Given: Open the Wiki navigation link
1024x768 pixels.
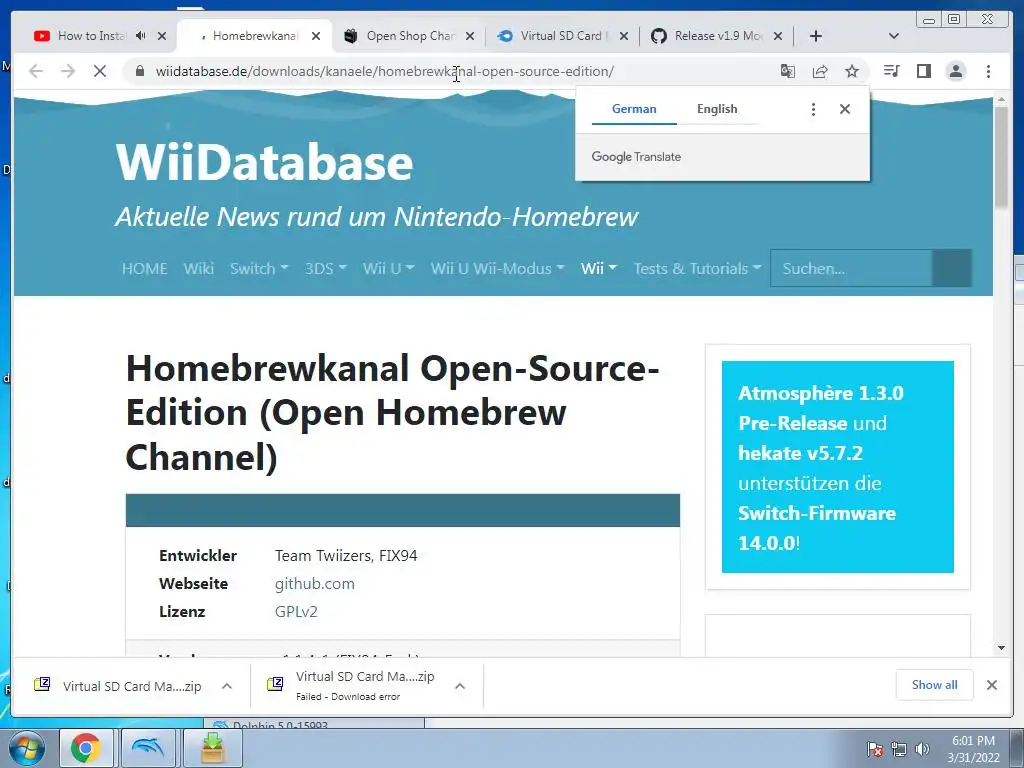Looking at the screenshot, I should (199, 268).
